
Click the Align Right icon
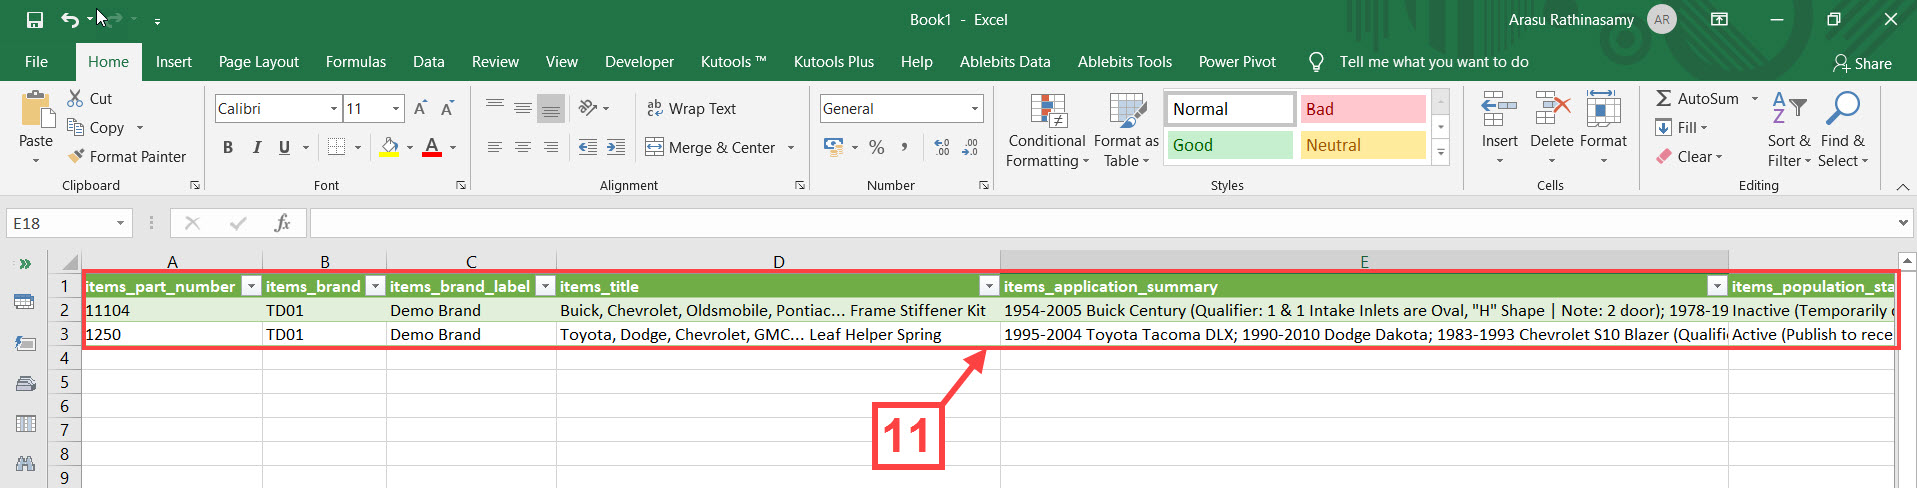point(551,147)
